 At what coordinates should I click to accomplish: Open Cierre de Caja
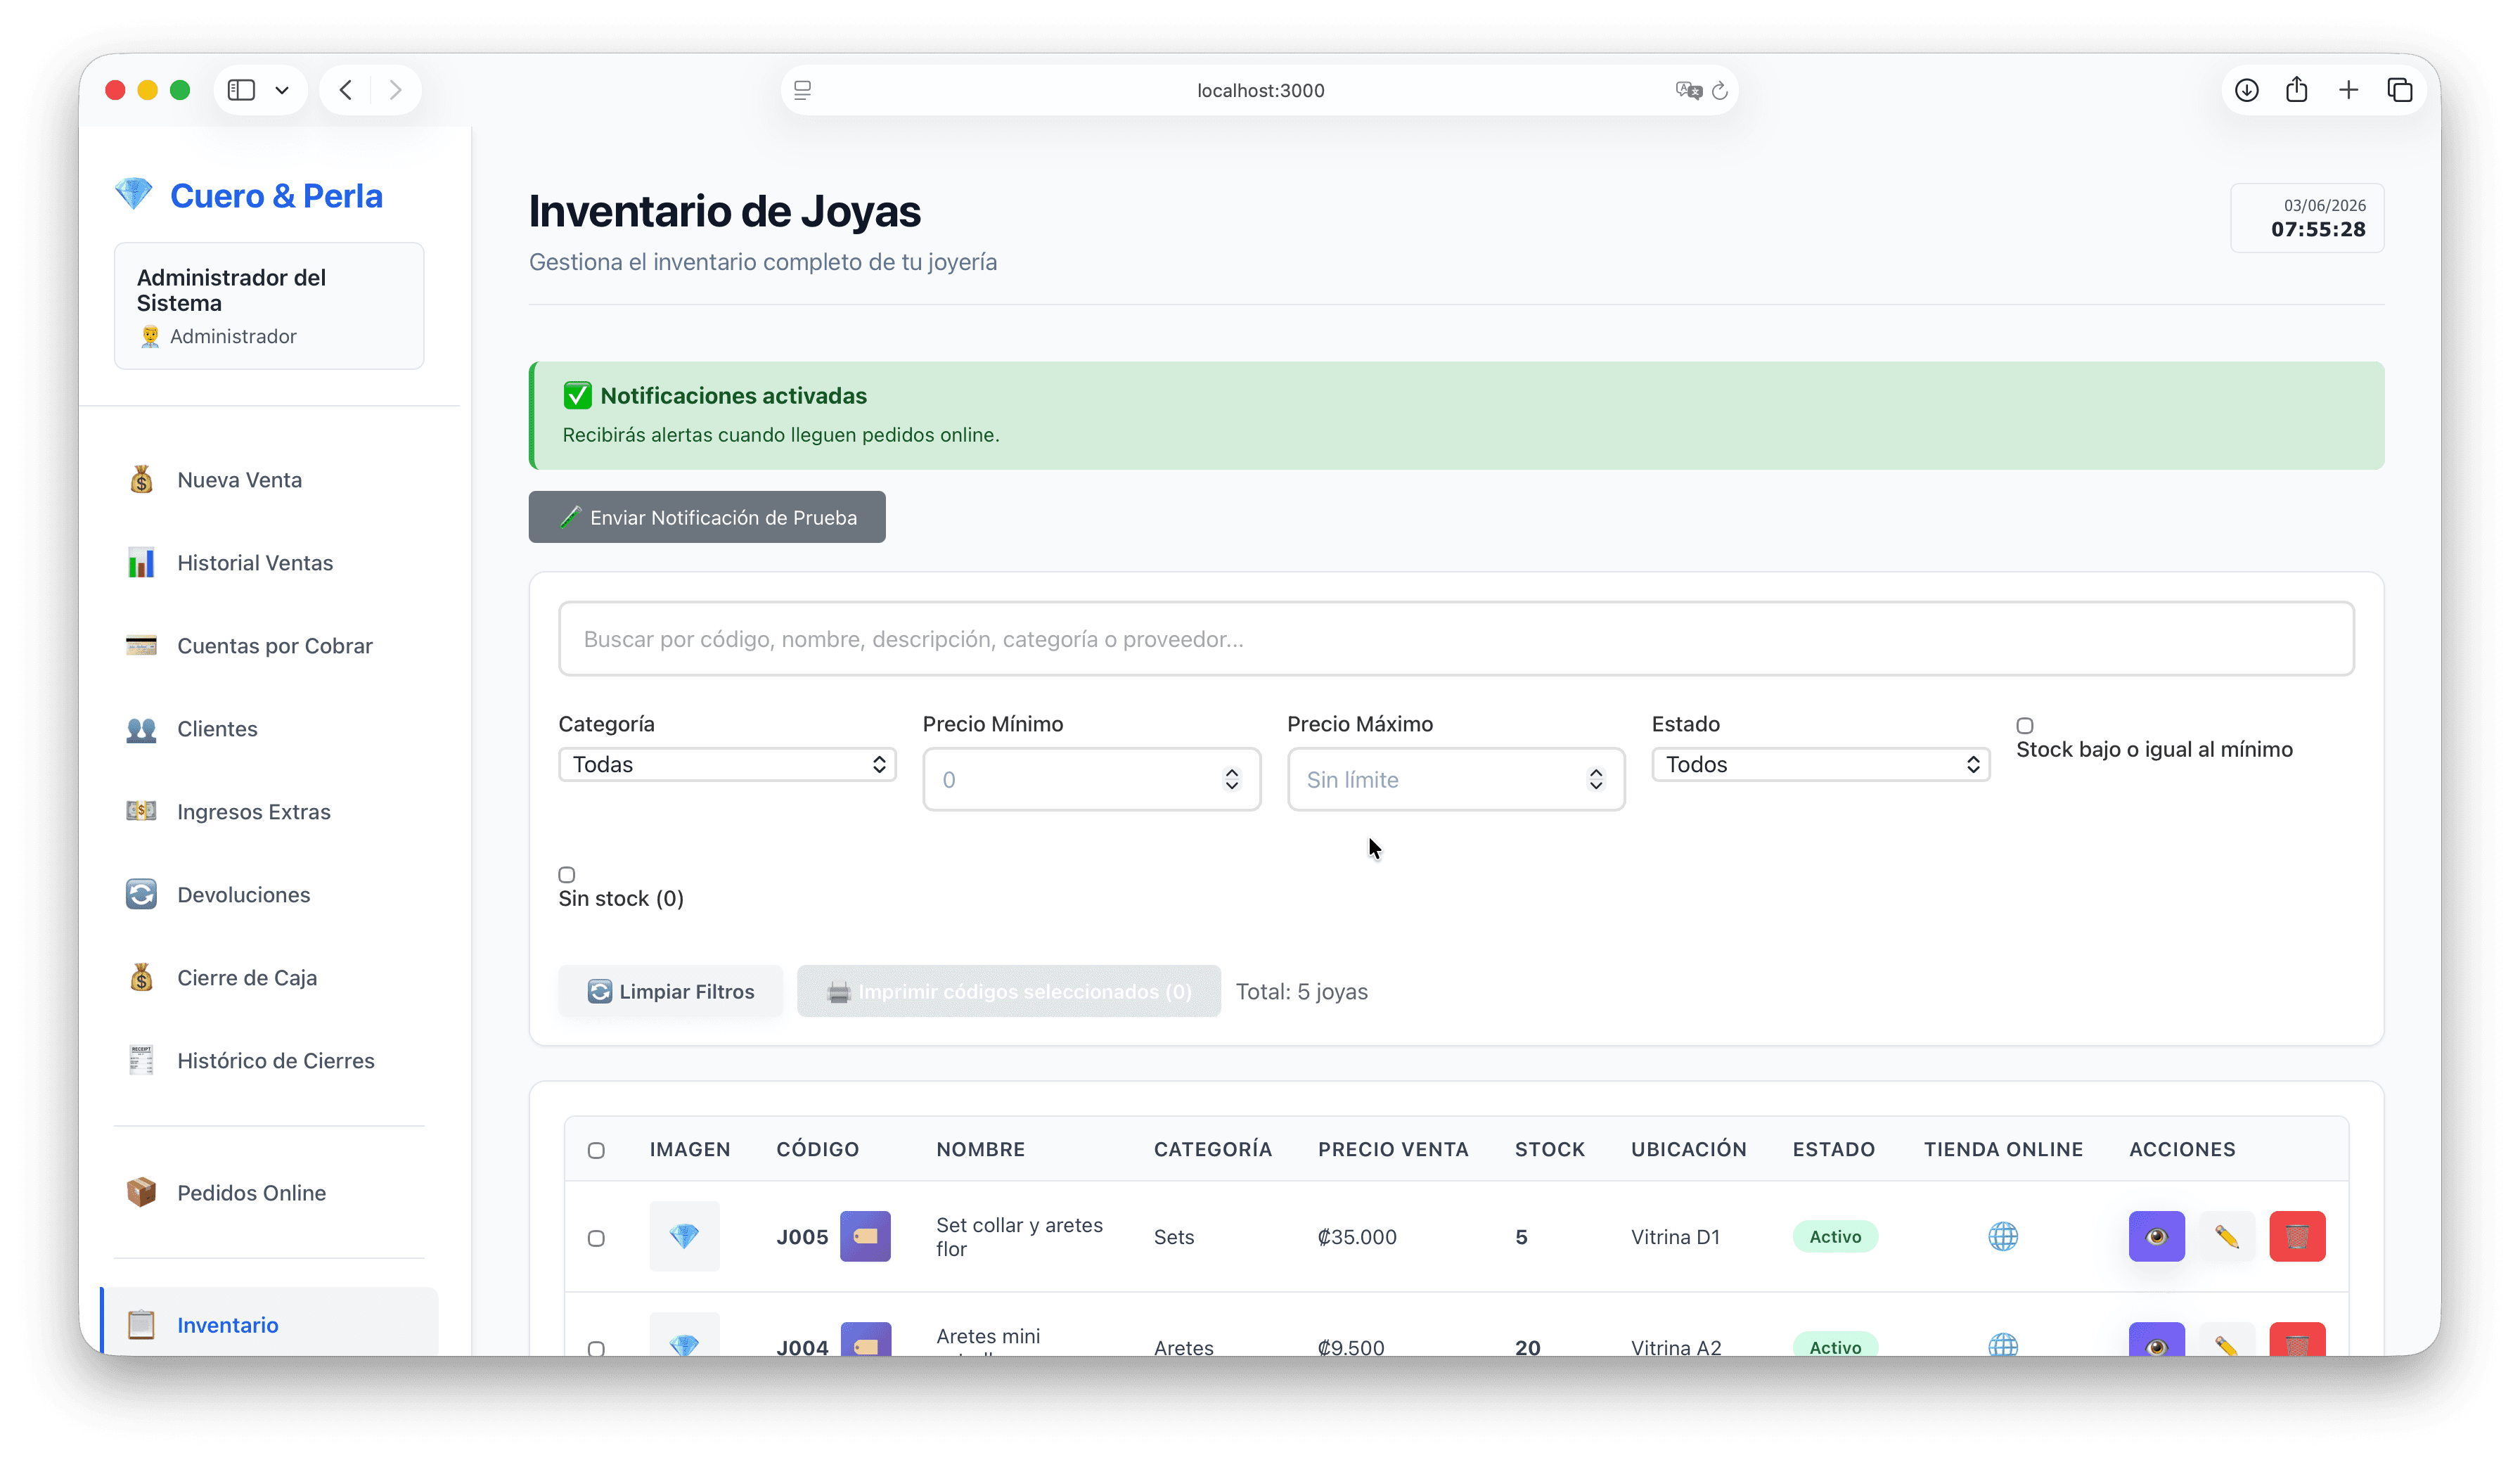(269, 978)
